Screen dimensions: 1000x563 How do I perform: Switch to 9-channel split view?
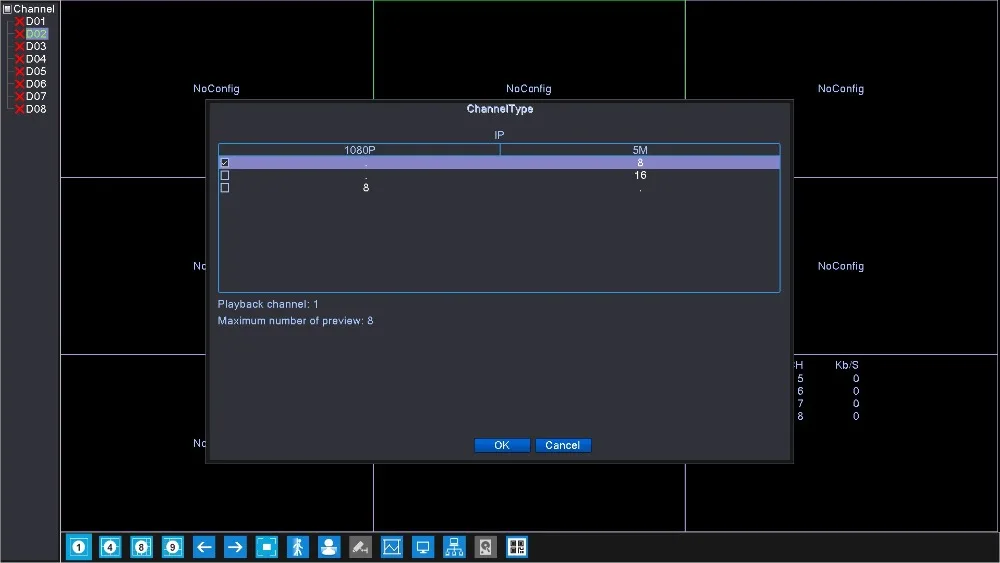(x=172, y=547)
